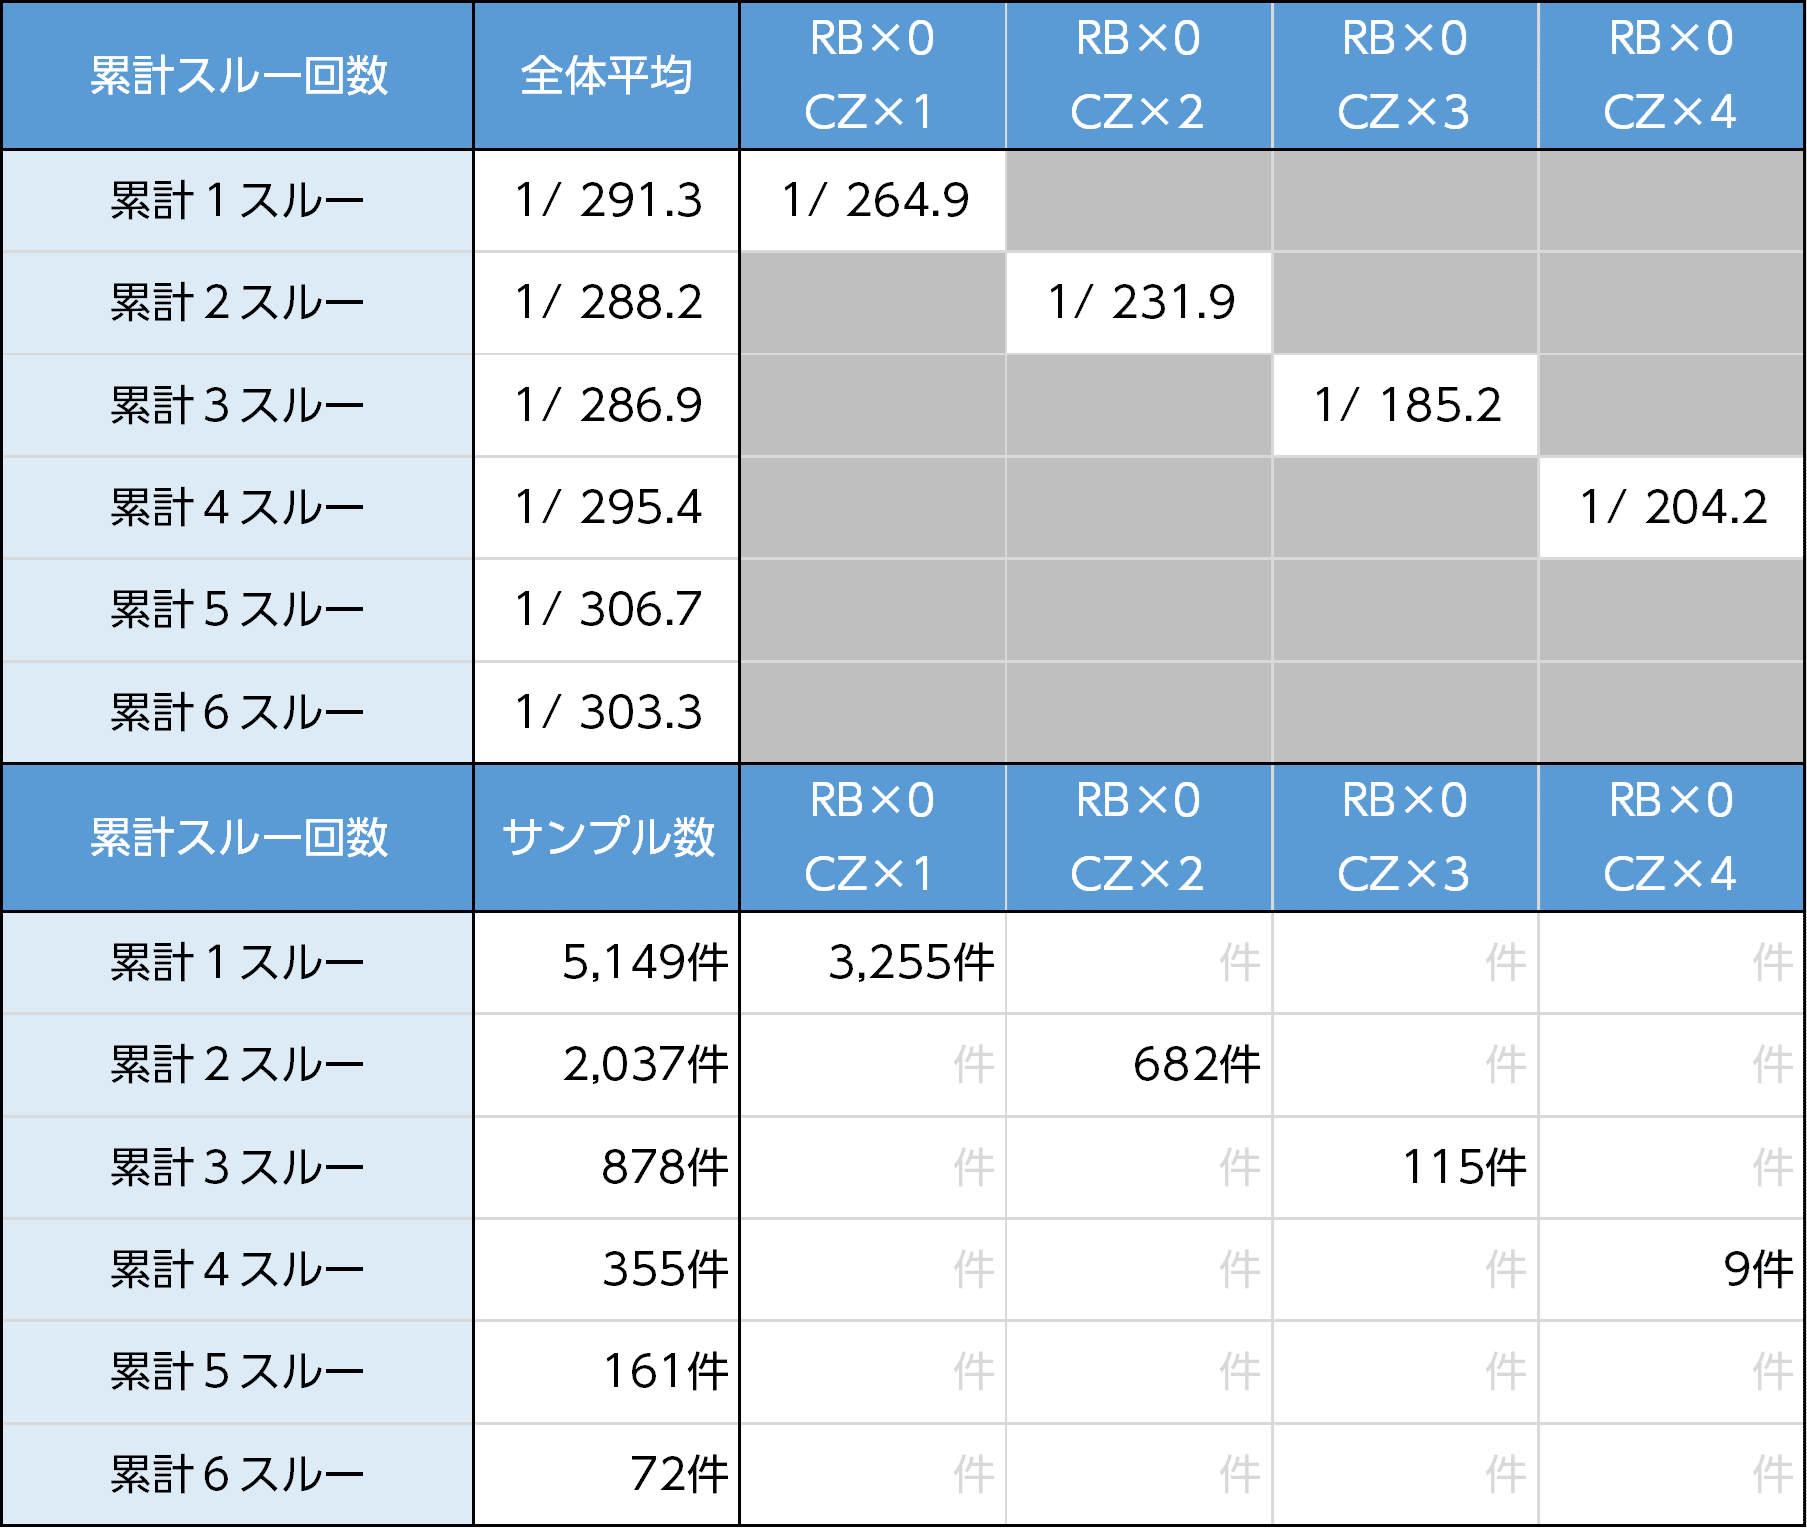
Task: Select the sample count 5,149件
Action: (606, 963)
